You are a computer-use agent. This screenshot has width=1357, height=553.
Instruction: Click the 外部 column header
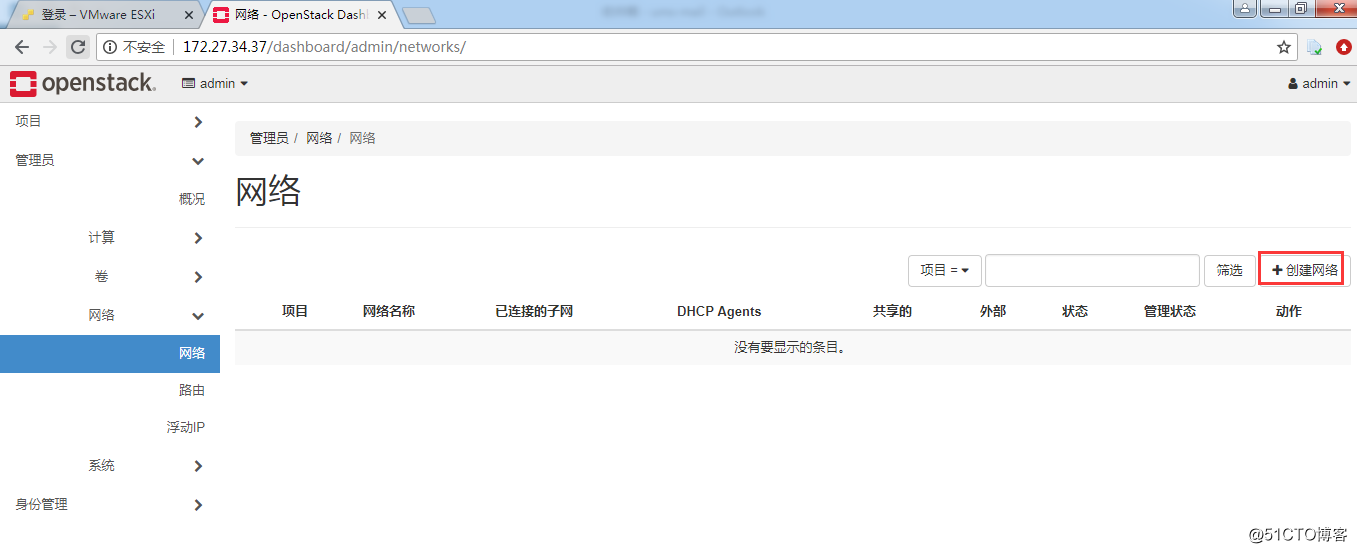[993, 311]
